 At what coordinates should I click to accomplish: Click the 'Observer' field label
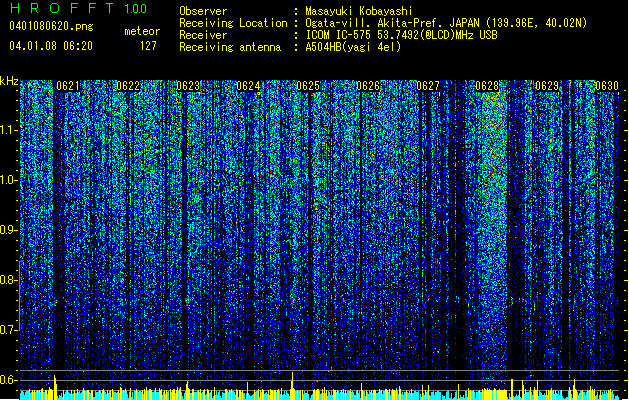(203, 11)
